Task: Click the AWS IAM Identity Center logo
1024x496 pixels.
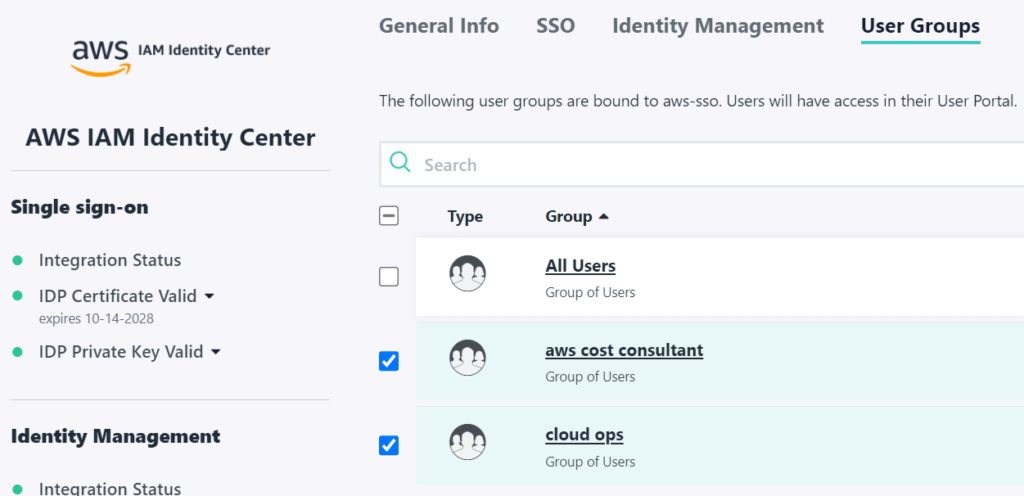Action: (x=170, y=57)
